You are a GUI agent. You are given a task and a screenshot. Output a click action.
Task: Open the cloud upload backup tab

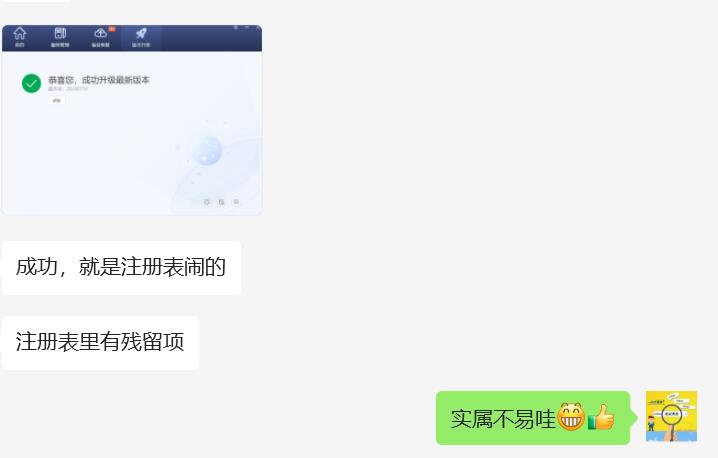(100, 37)
